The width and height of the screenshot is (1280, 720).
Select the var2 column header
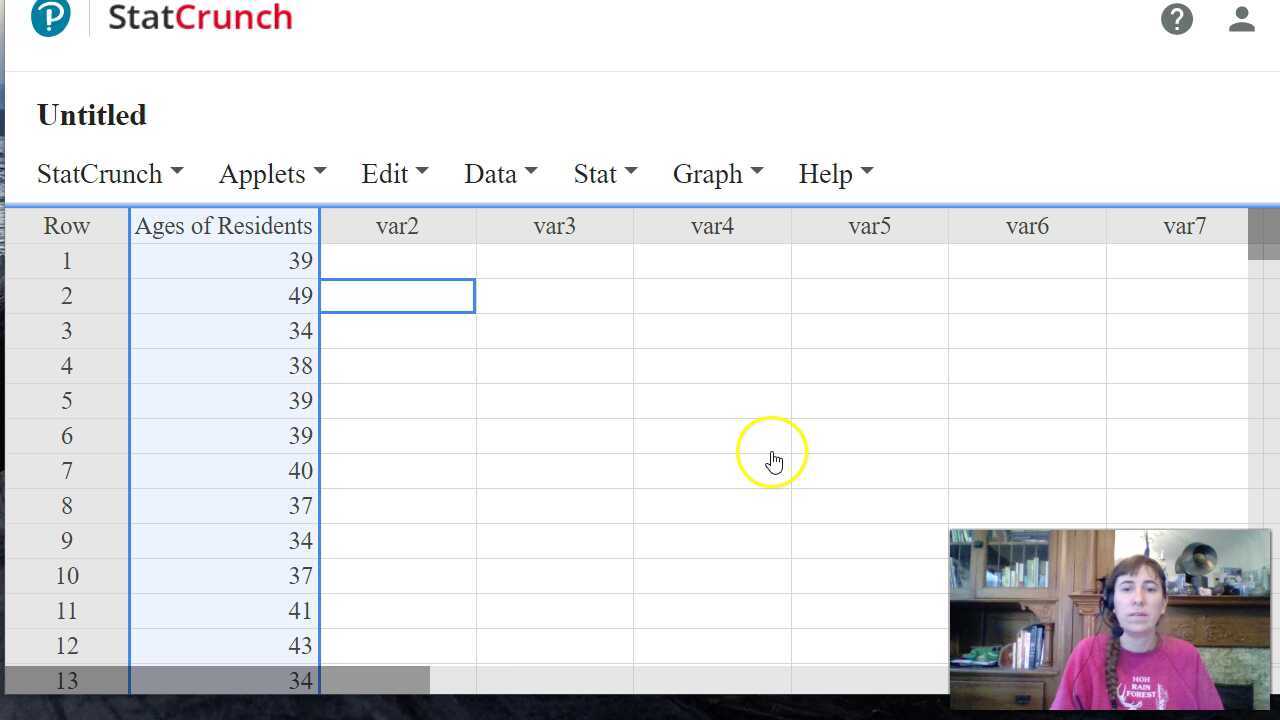(397, 226)
